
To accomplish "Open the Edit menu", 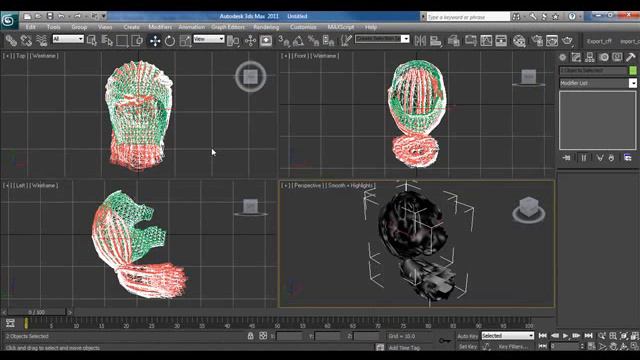I will click(x=31, y=27).
